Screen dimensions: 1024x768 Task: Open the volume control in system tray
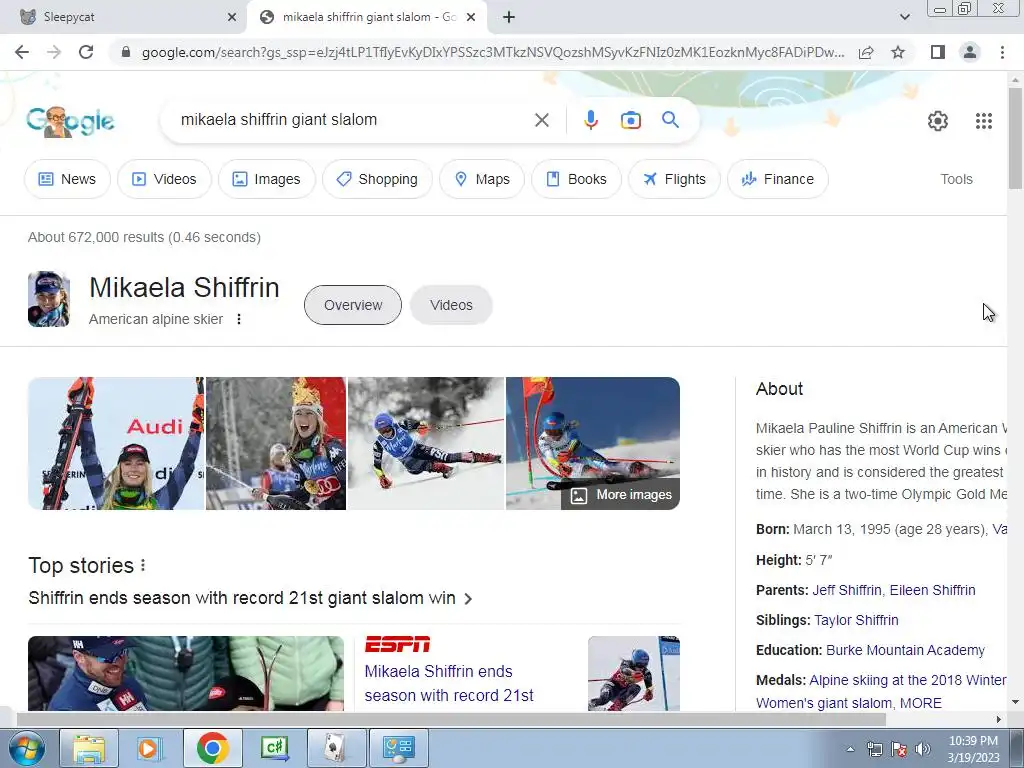coord(923,749)
